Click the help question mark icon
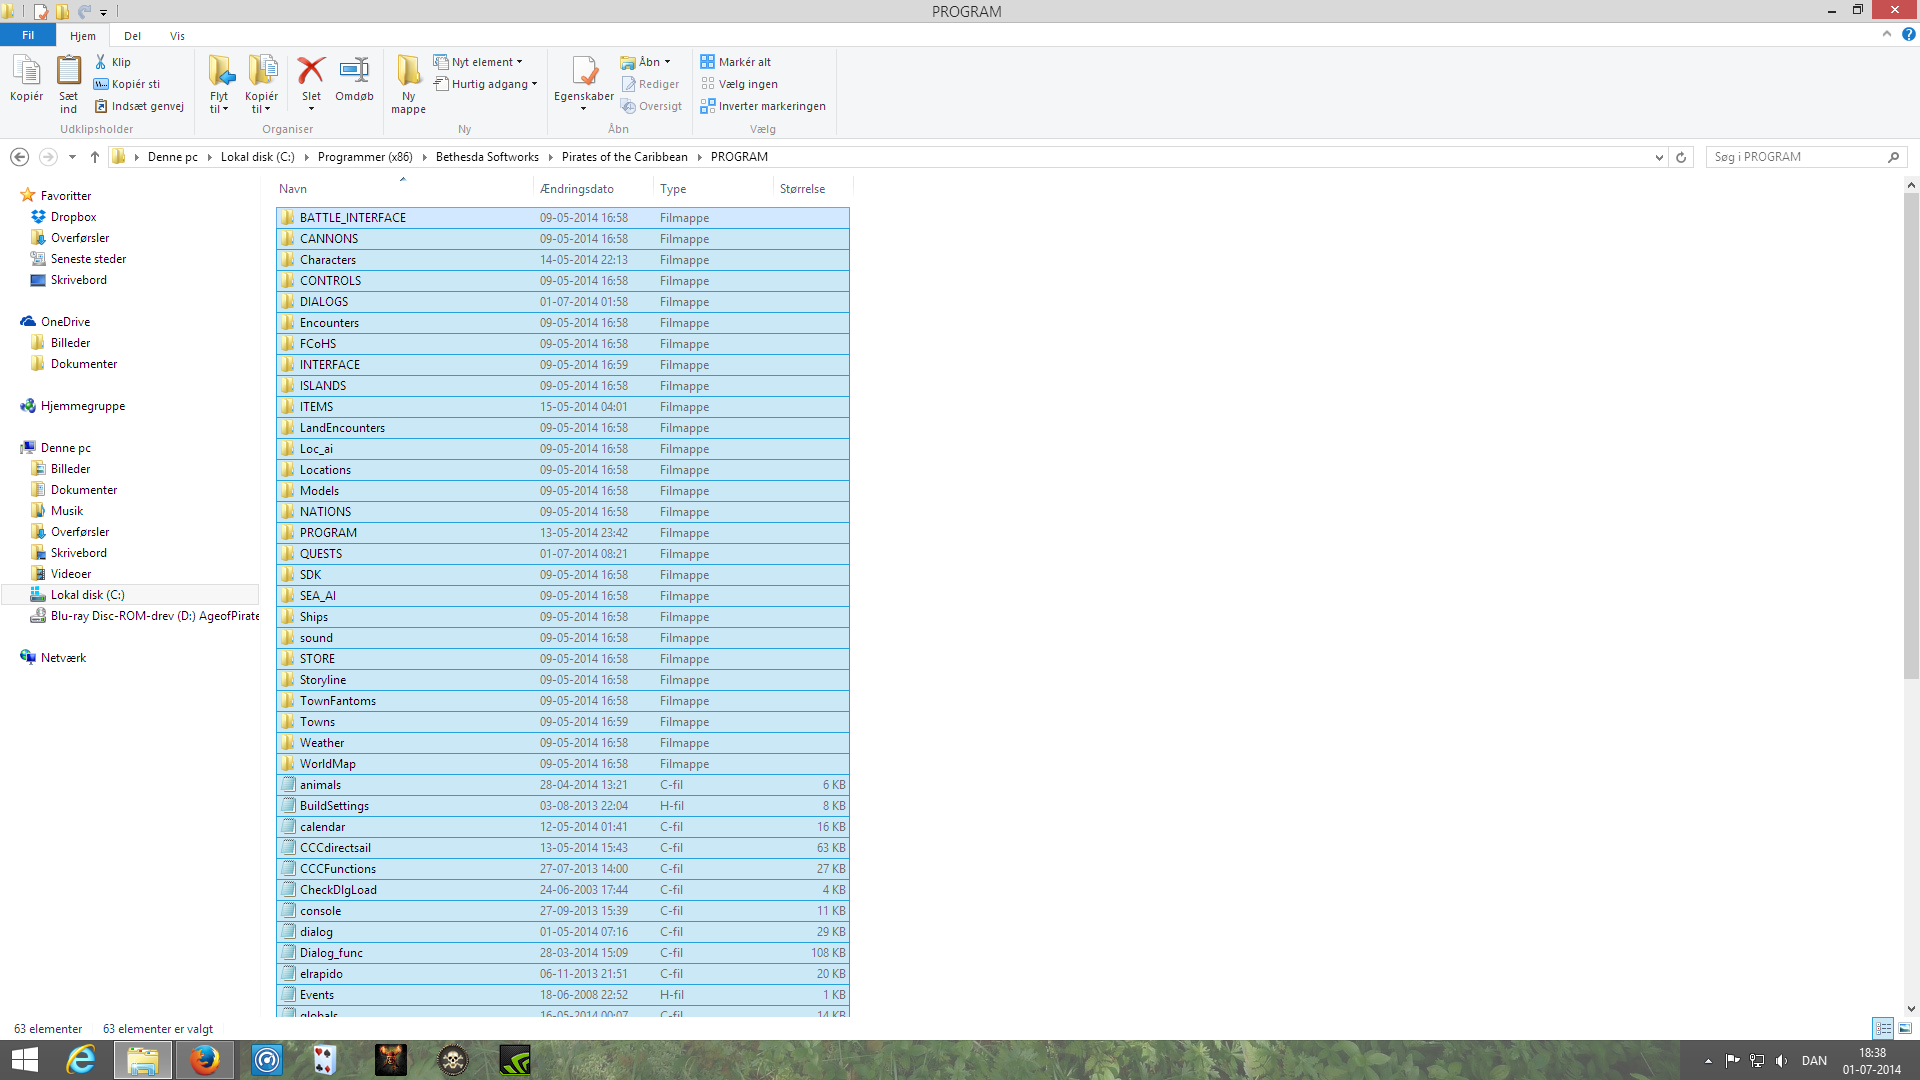The height and width of the screenshot is (1080, 1920). 1908,34
